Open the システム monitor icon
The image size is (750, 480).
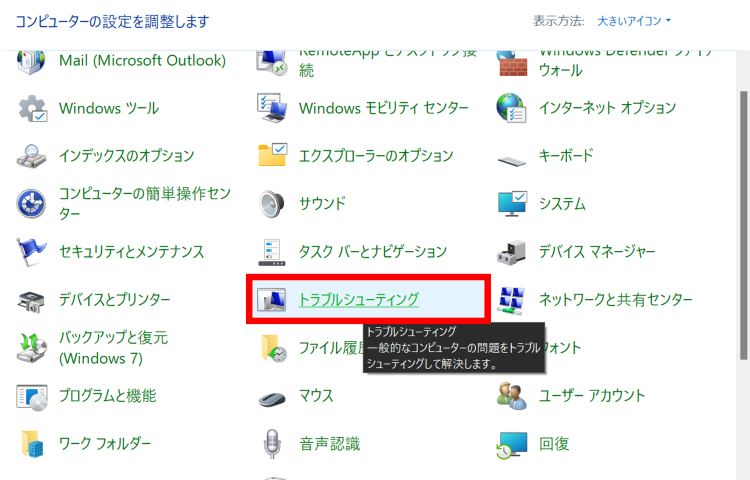coord(512,204)
